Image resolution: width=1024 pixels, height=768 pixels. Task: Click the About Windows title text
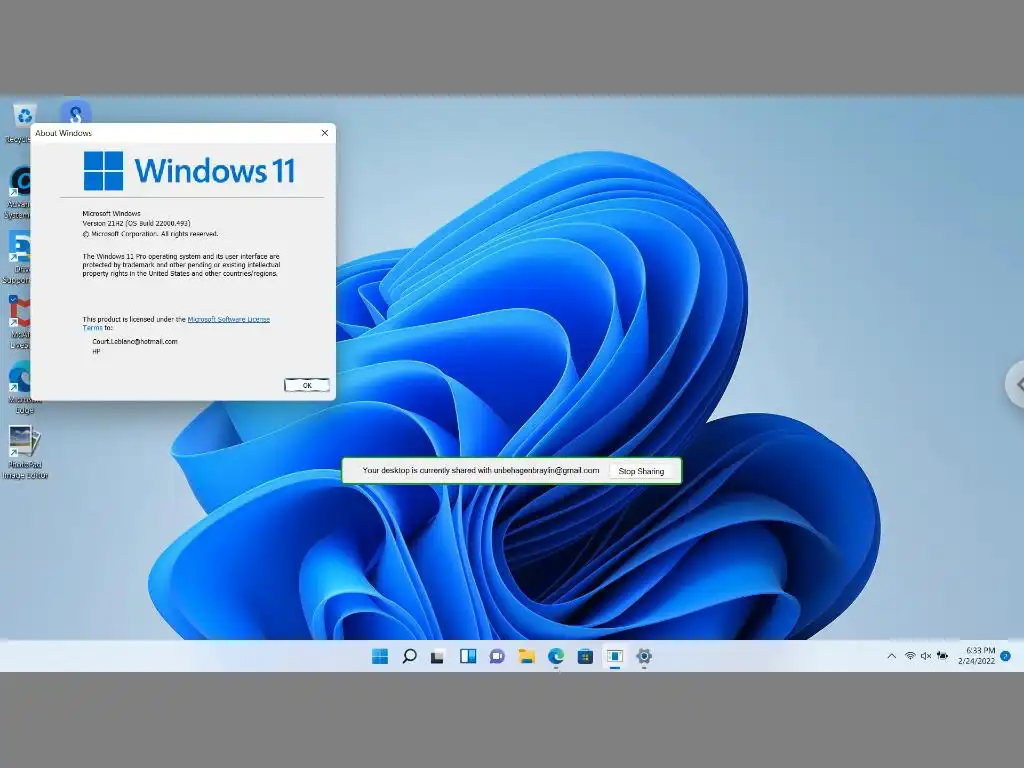63,133
